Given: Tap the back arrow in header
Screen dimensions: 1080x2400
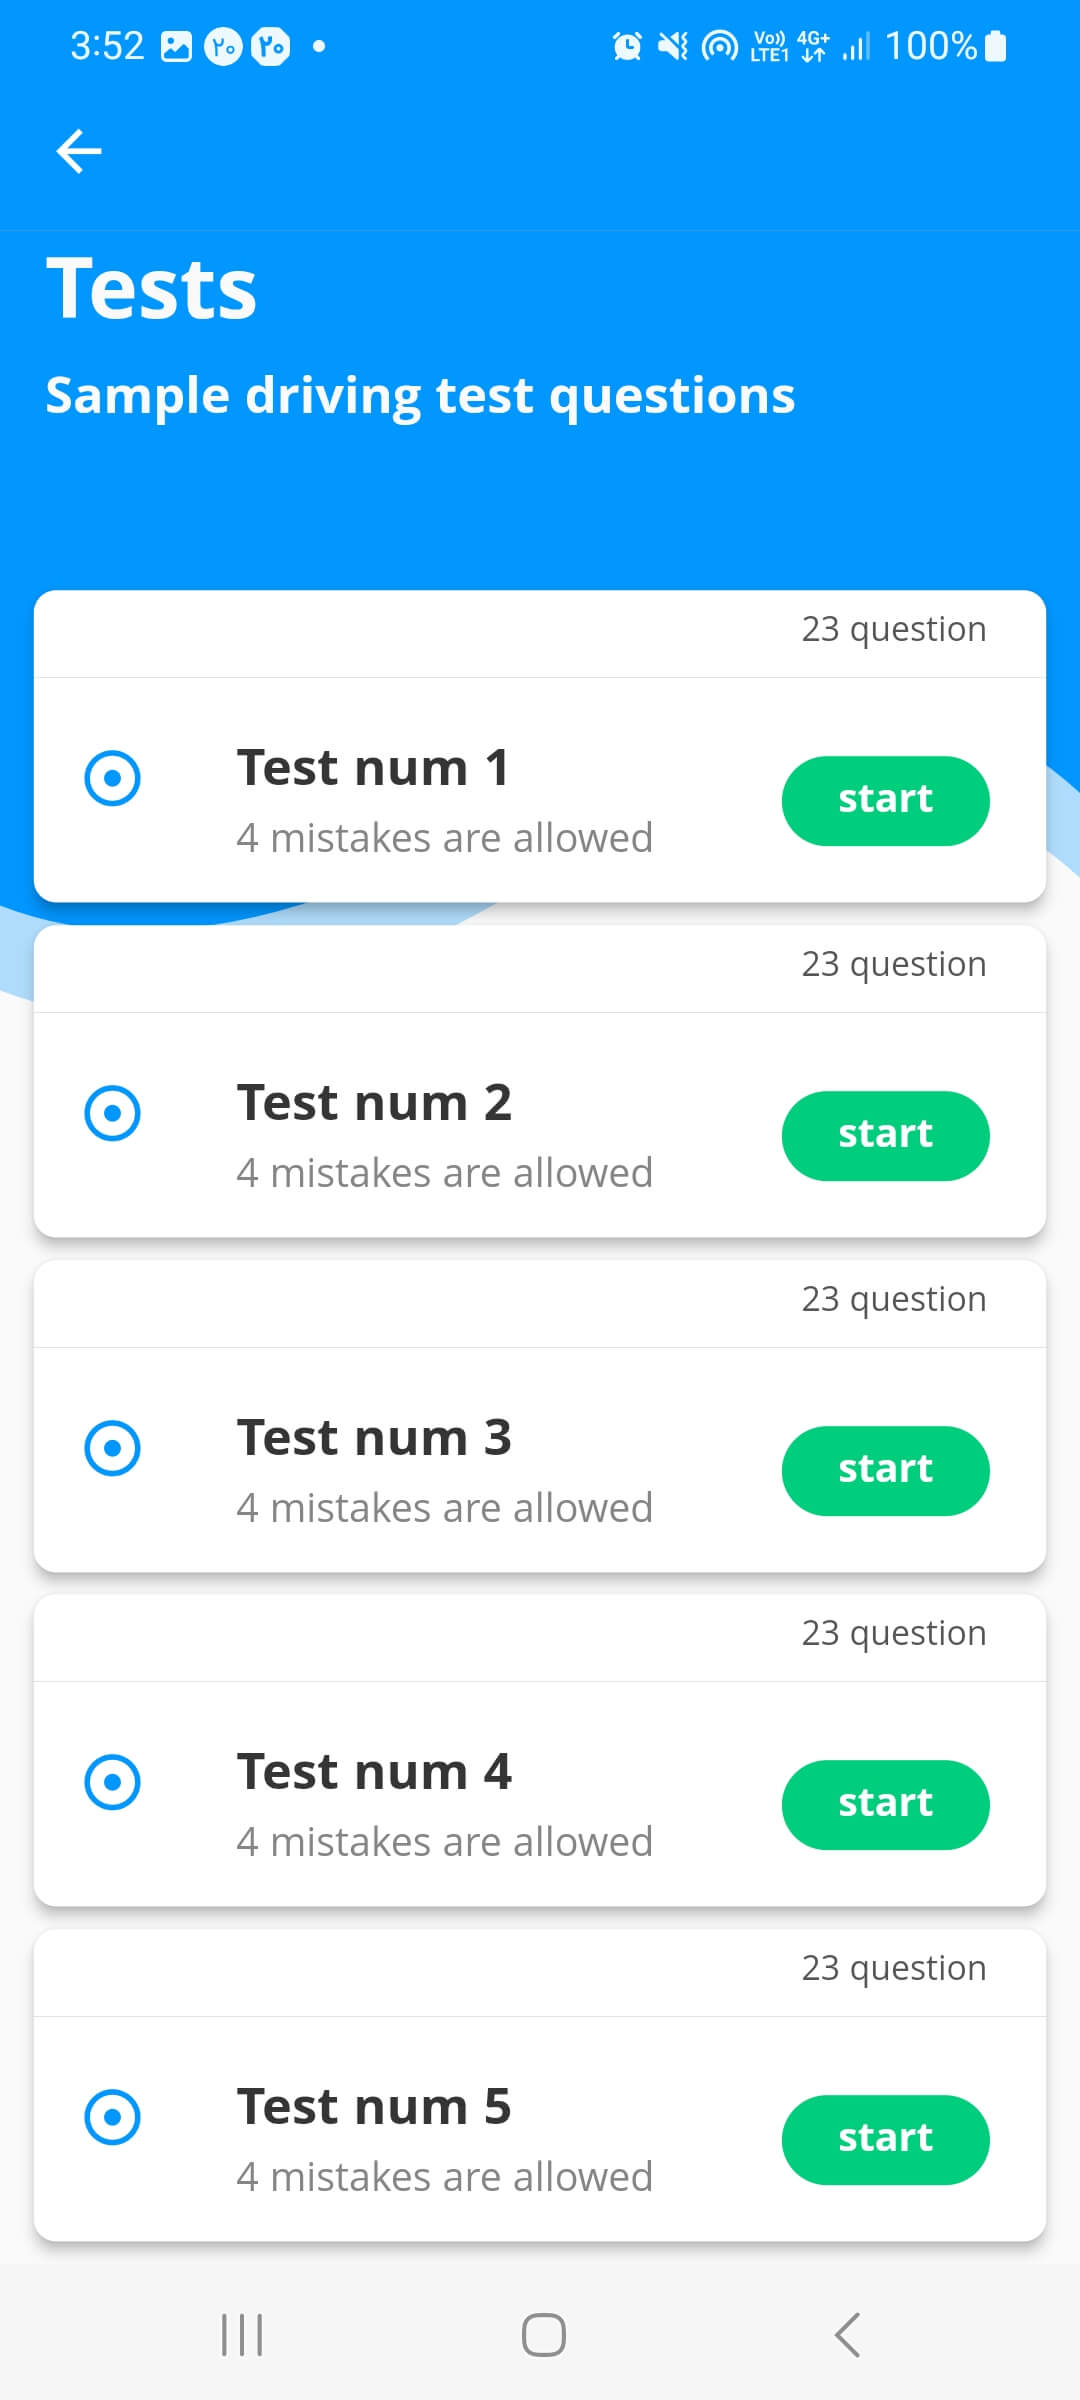Looking at the screenshot, I should pyautogui.click(x=79, y=151).
